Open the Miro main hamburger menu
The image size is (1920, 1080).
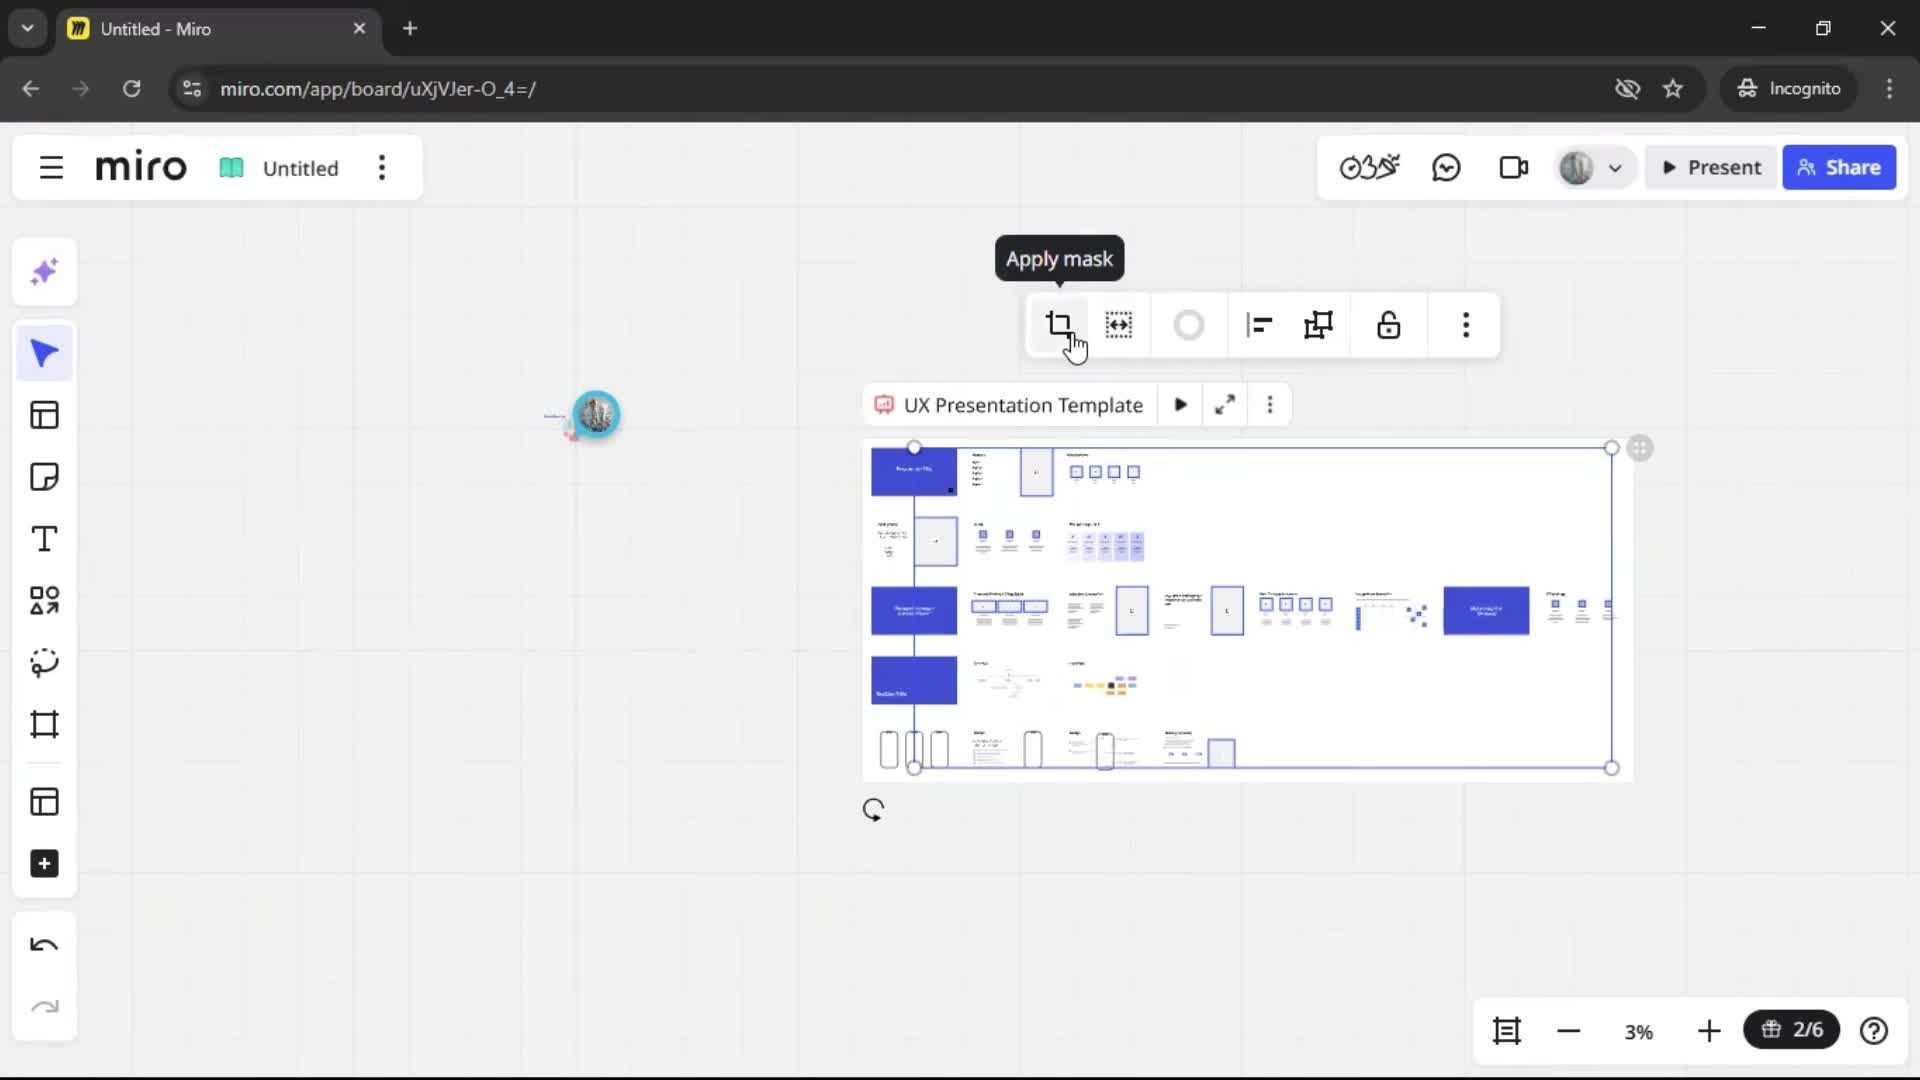click(51, 167)
